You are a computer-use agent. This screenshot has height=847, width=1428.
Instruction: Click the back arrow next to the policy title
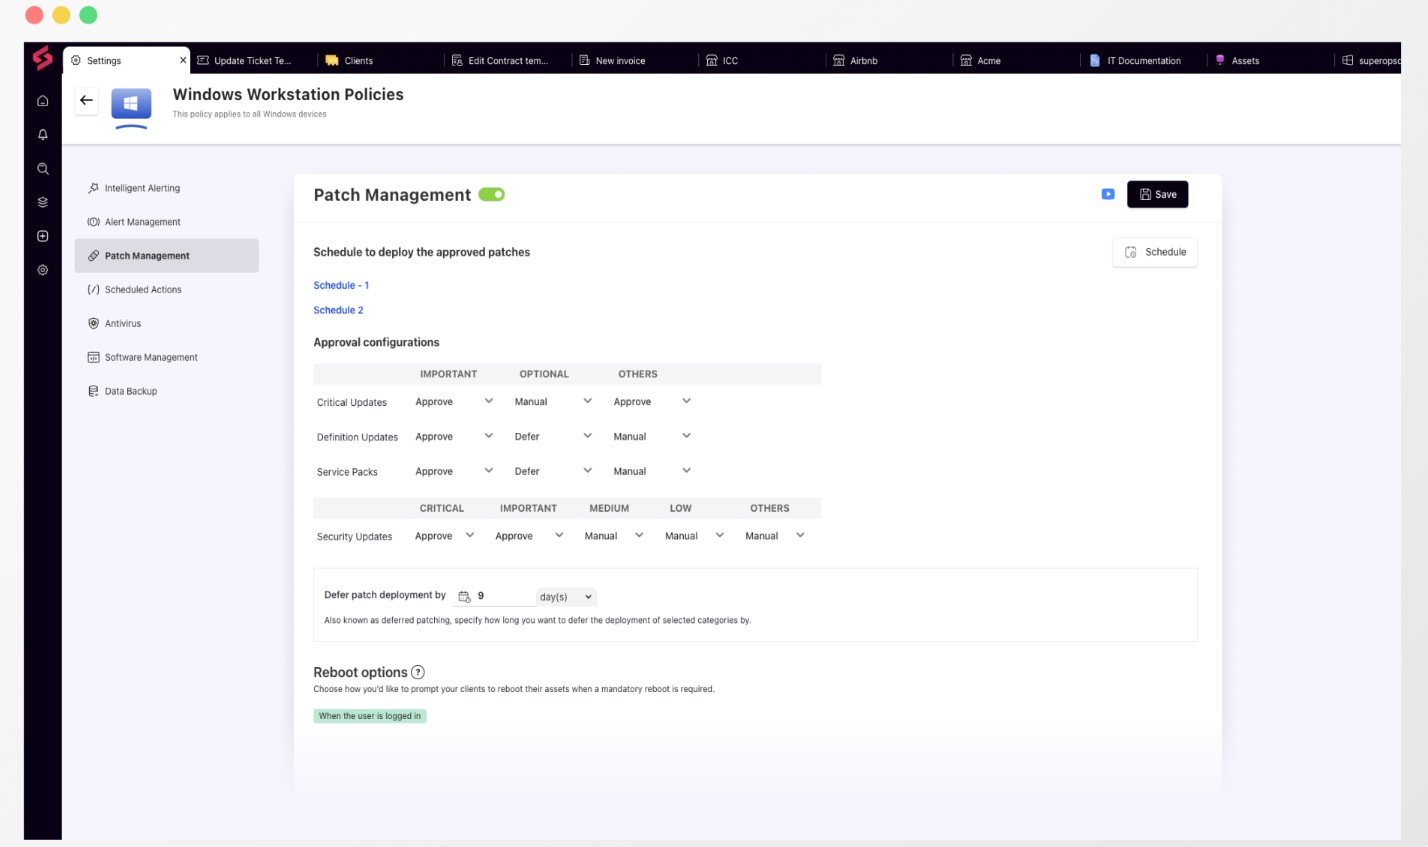[x=86, y=100]
